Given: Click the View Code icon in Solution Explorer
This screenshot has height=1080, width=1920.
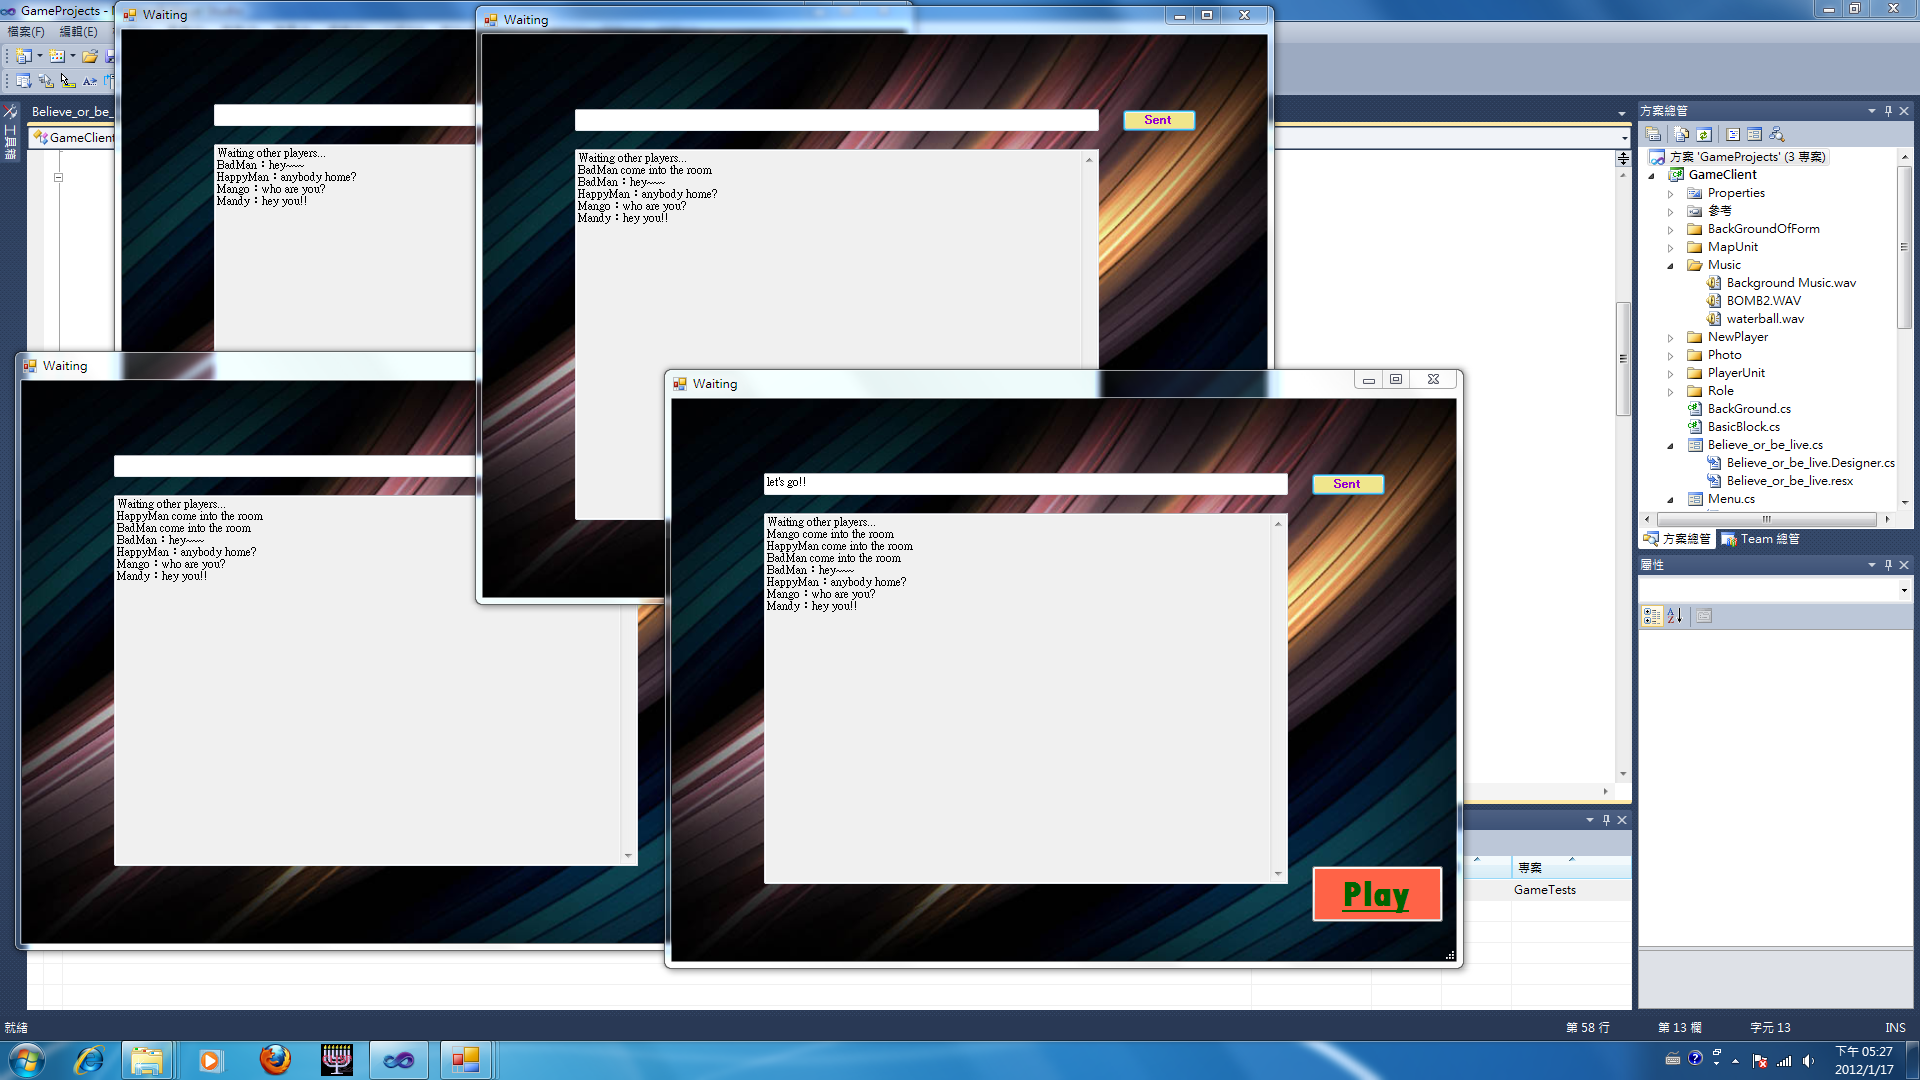Looking at the screenshot, I should (1733, 134).
